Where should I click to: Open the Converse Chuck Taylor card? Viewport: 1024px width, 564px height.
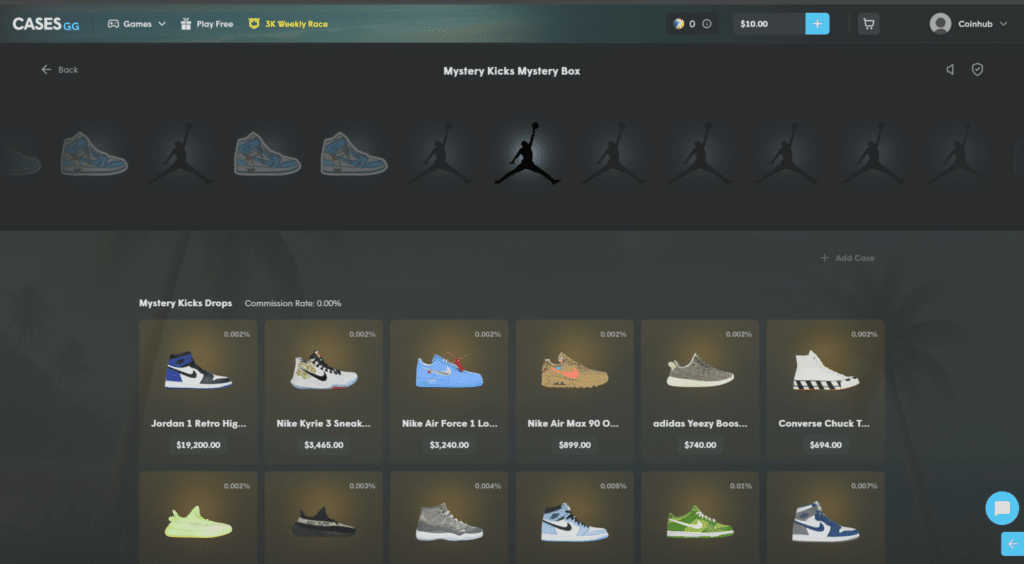click(x=825, y=392)
